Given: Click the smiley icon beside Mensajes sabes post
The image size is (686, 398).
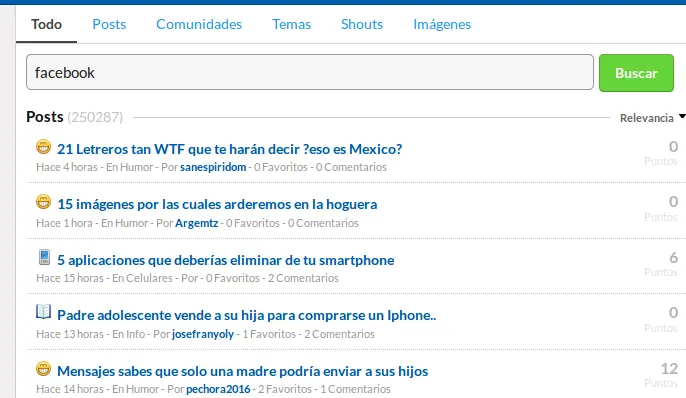Looking at the screenshot, I should coord(43,369).
